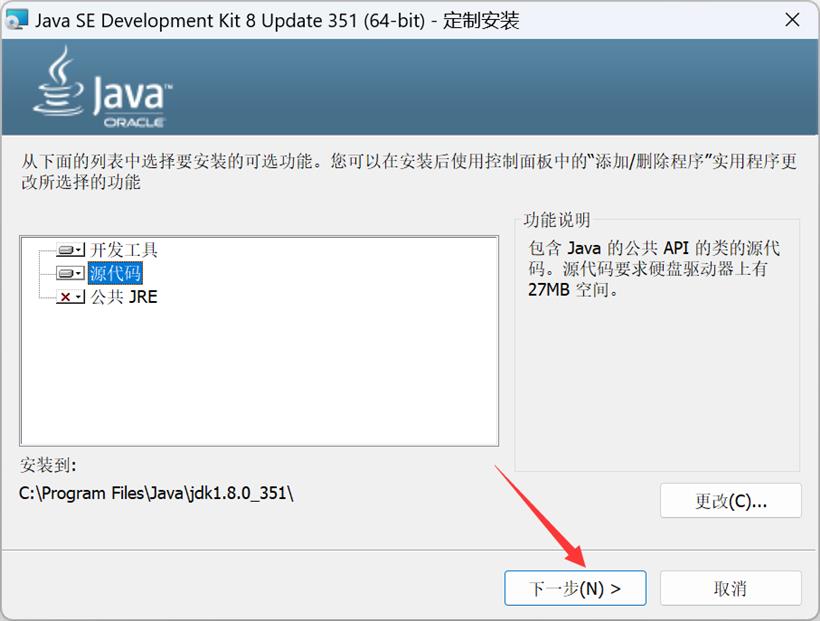Click 下一步(N) to continue installation
This screenshot has height=621, width=820.
[575, 588]
